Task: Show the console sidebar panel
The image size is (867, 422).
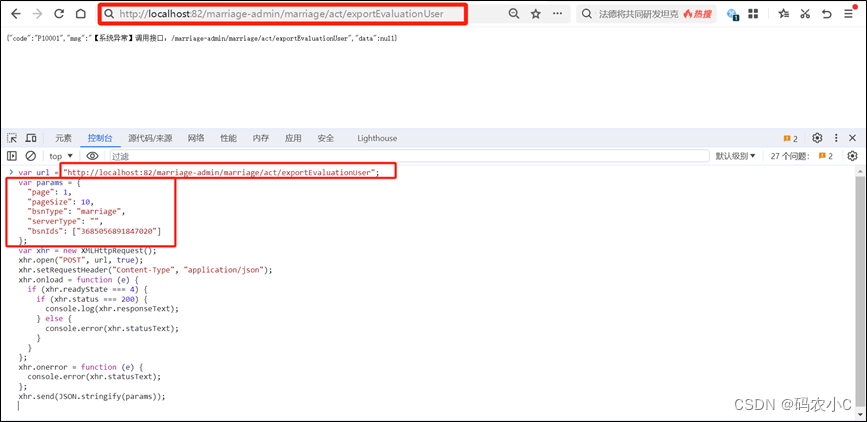Action: point(12,156)
